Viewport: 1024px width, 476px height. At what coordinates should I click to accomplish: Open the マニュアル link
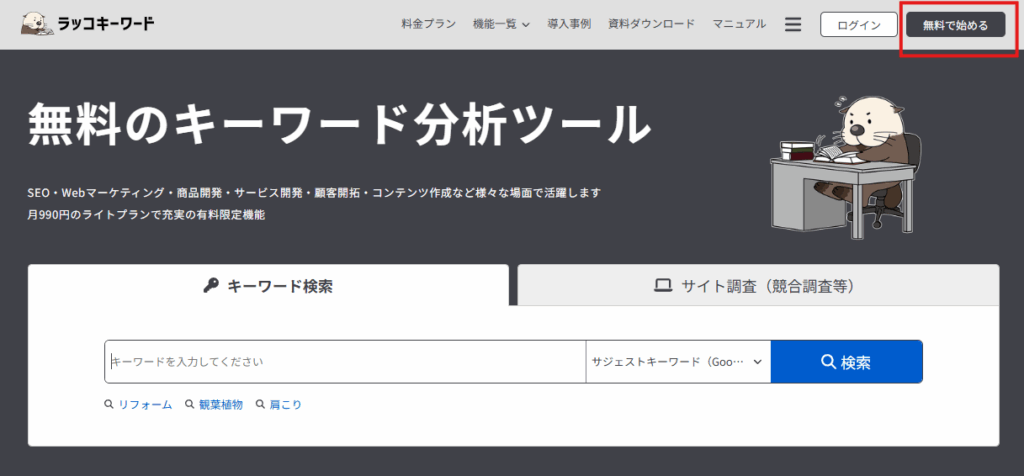pos(739,24)
